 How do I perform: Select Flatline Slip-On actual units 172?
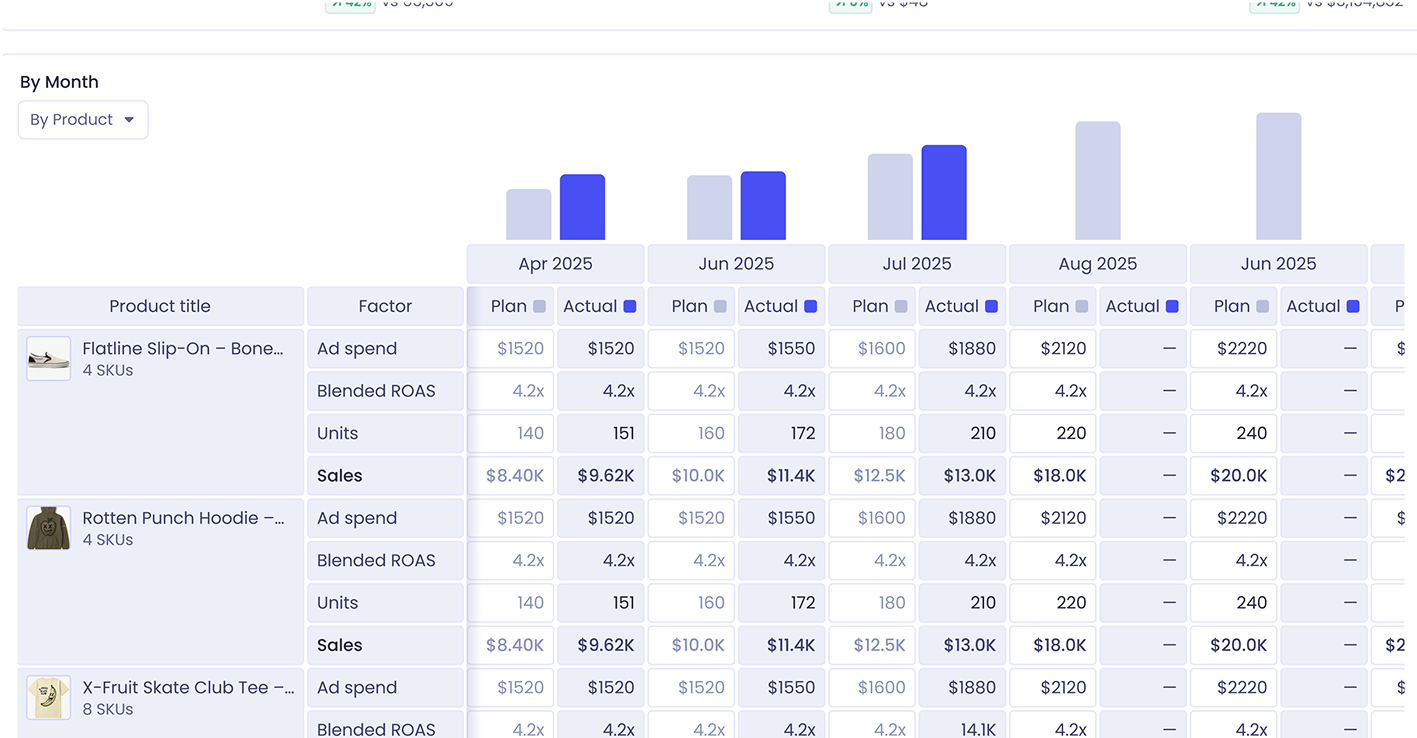point(782,433)
